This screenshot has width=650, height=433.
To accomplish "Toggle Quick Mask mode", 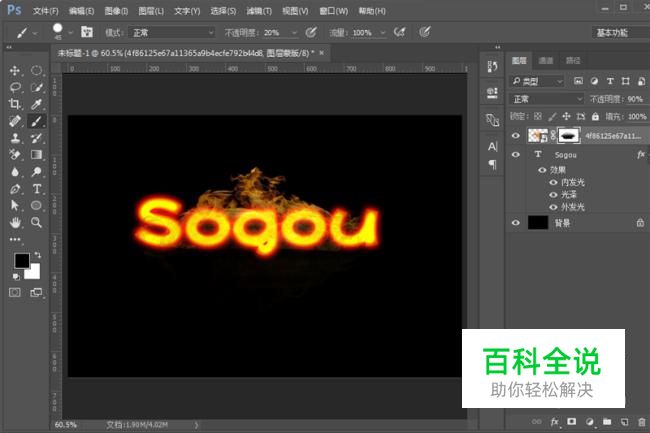I will click(x=15, y=293).
